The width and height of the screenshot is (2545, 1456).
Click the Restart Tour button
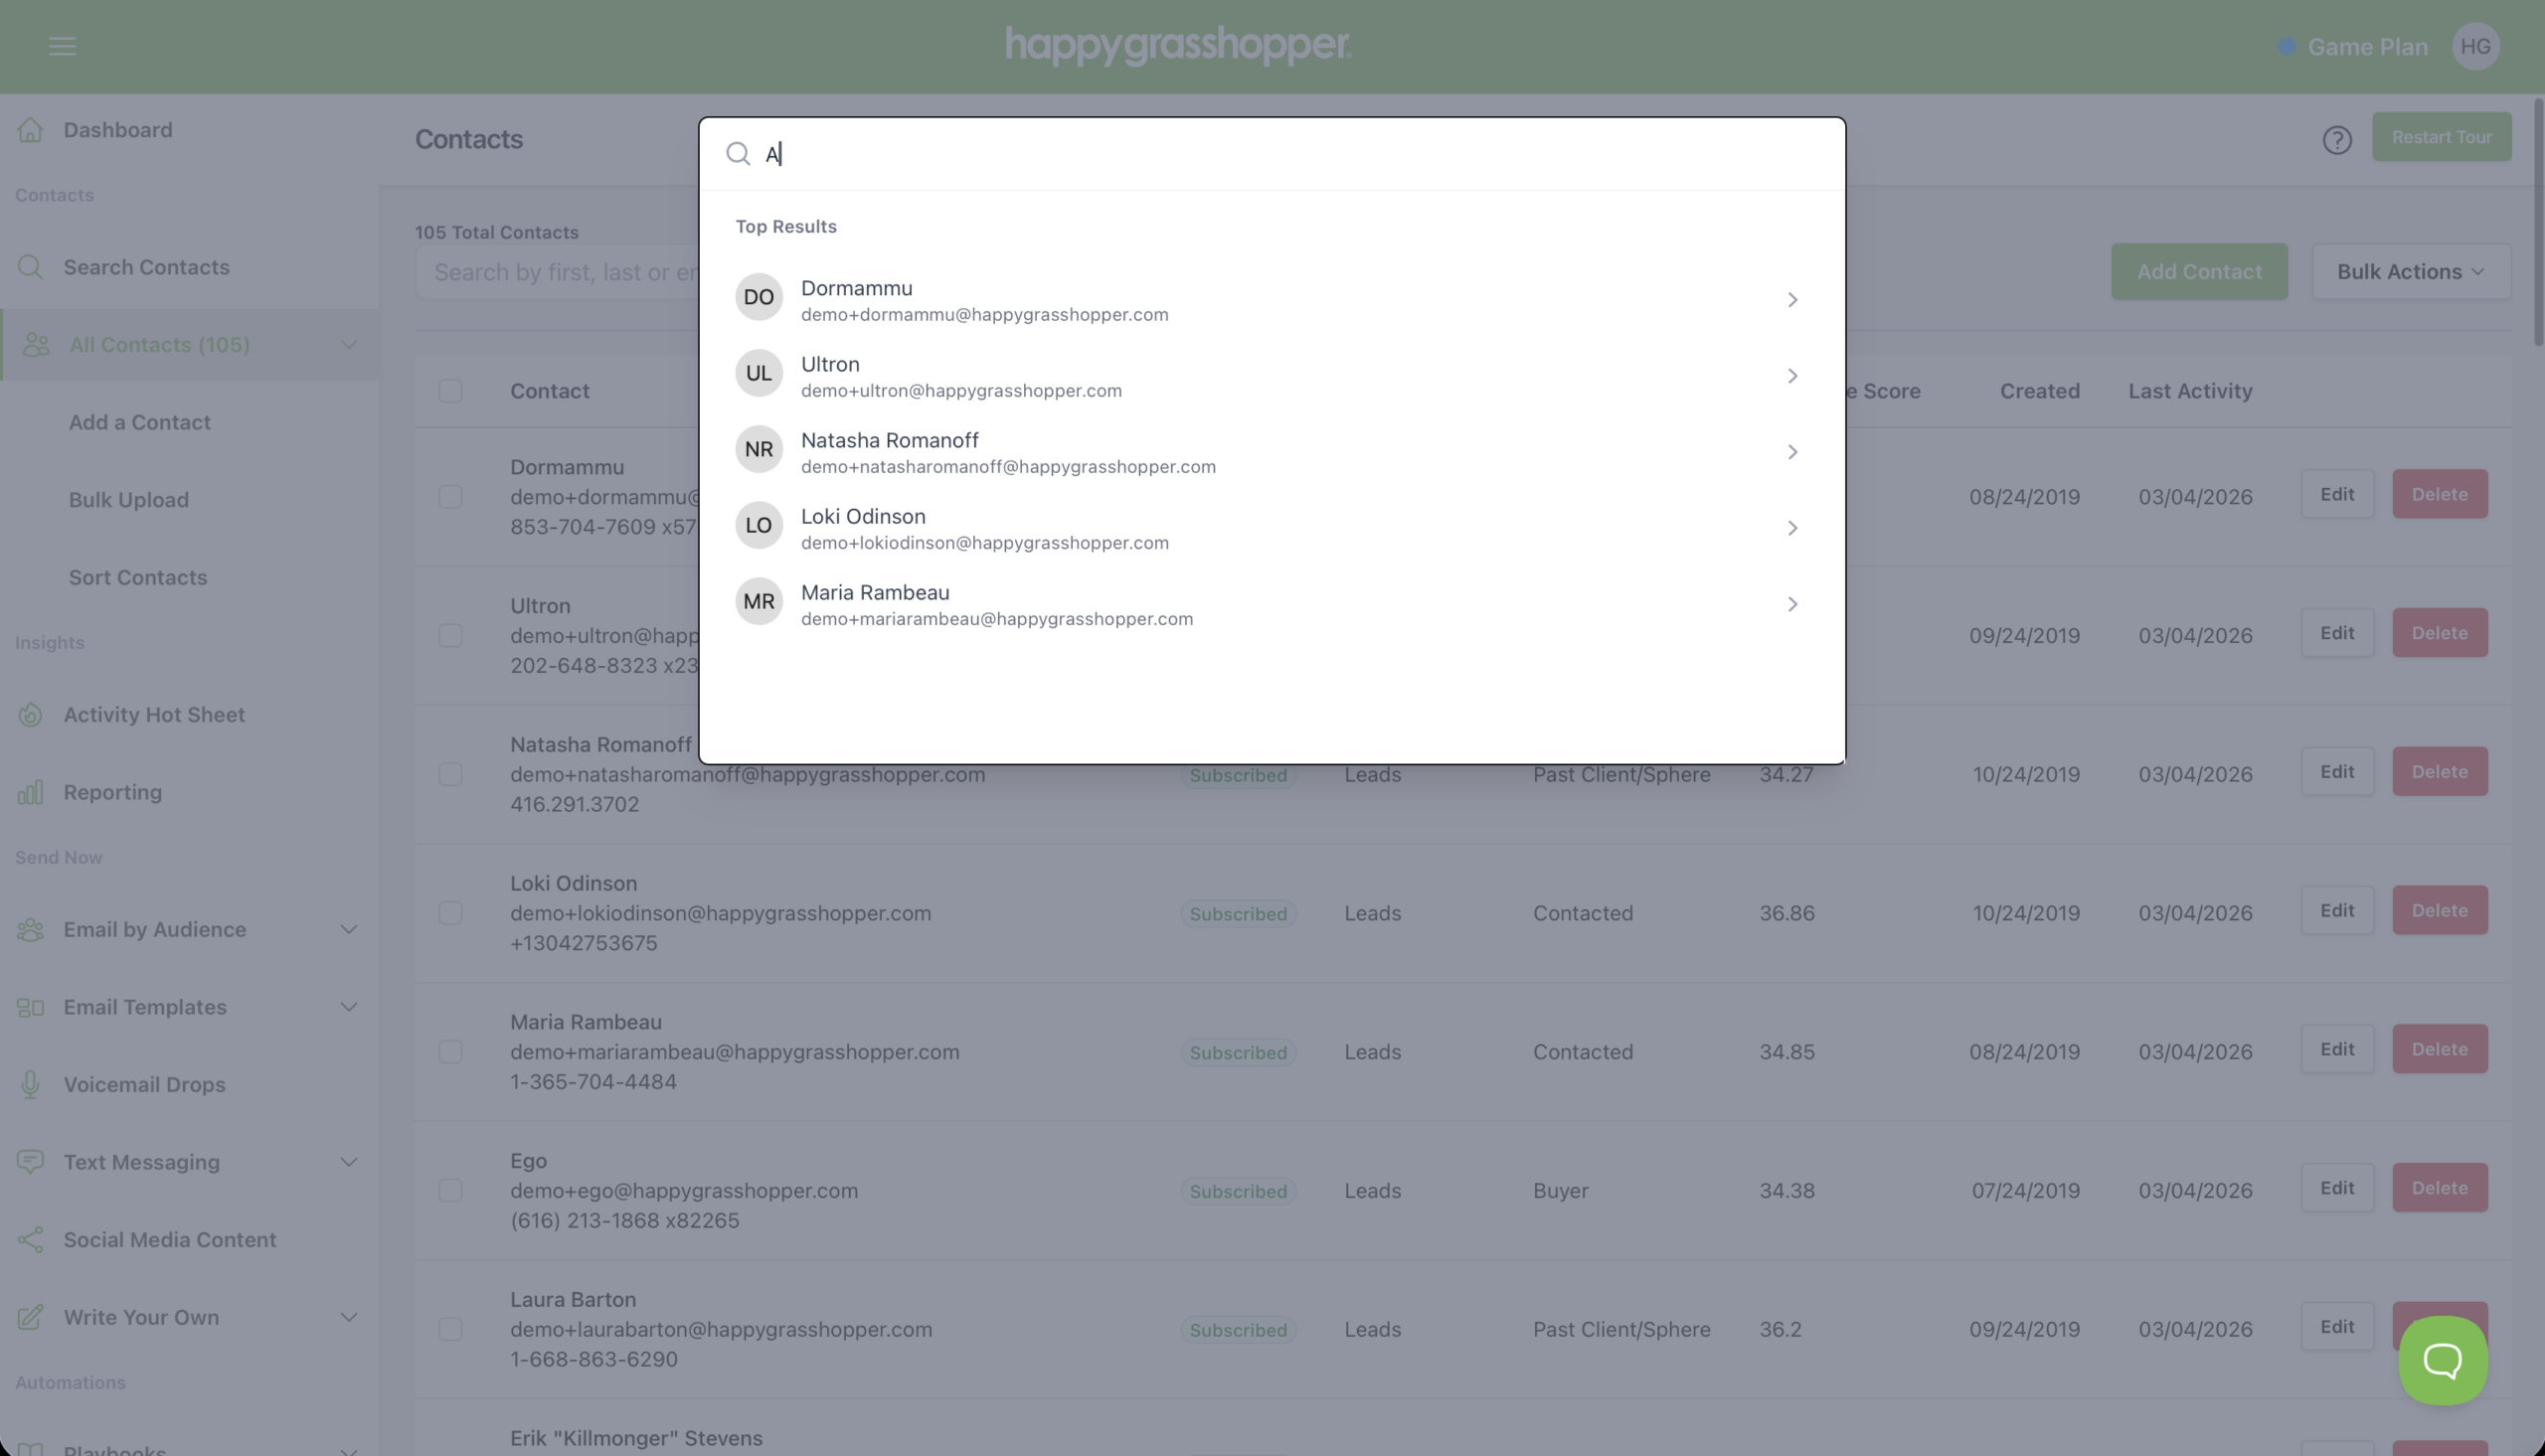[2441, 137]
